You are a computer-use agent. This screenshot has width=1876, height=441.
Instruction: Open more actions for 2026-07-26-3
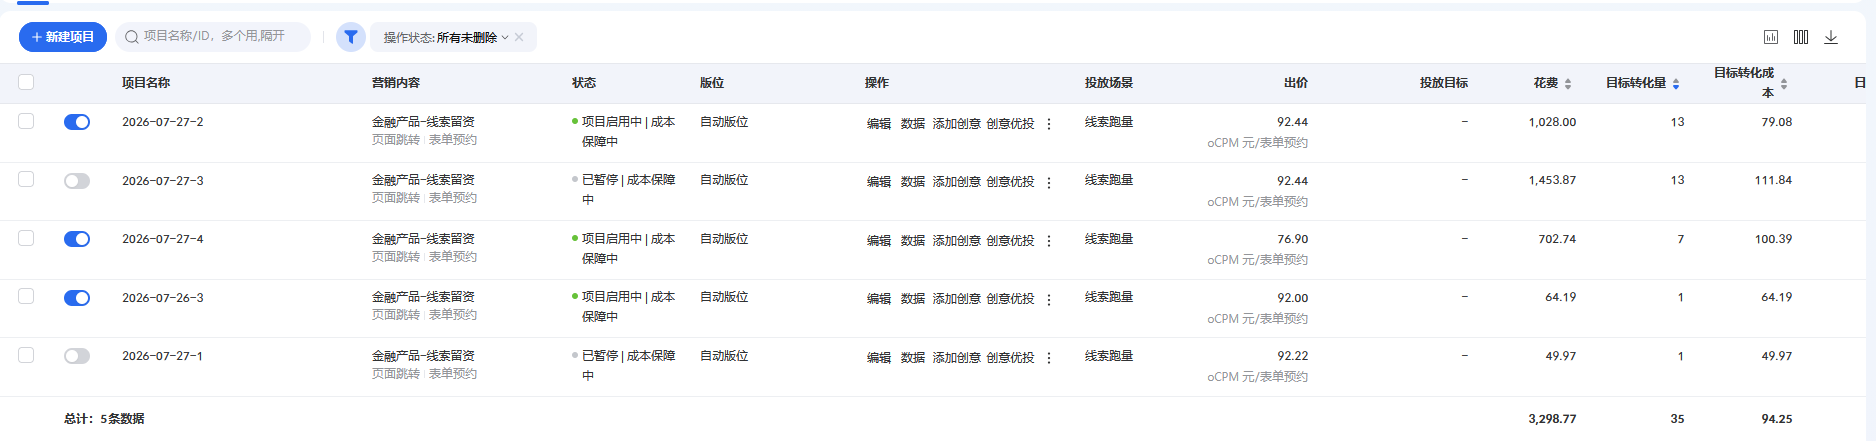click(x=1049, y=299)
